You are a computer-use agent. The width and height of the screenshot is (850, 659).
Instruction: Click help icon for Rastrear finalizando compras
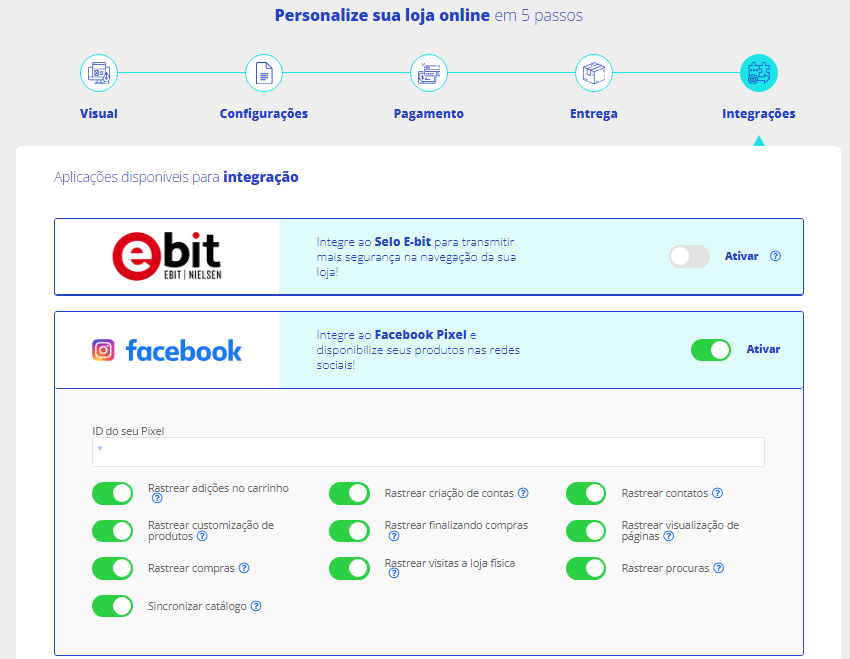tap(394, 536)
